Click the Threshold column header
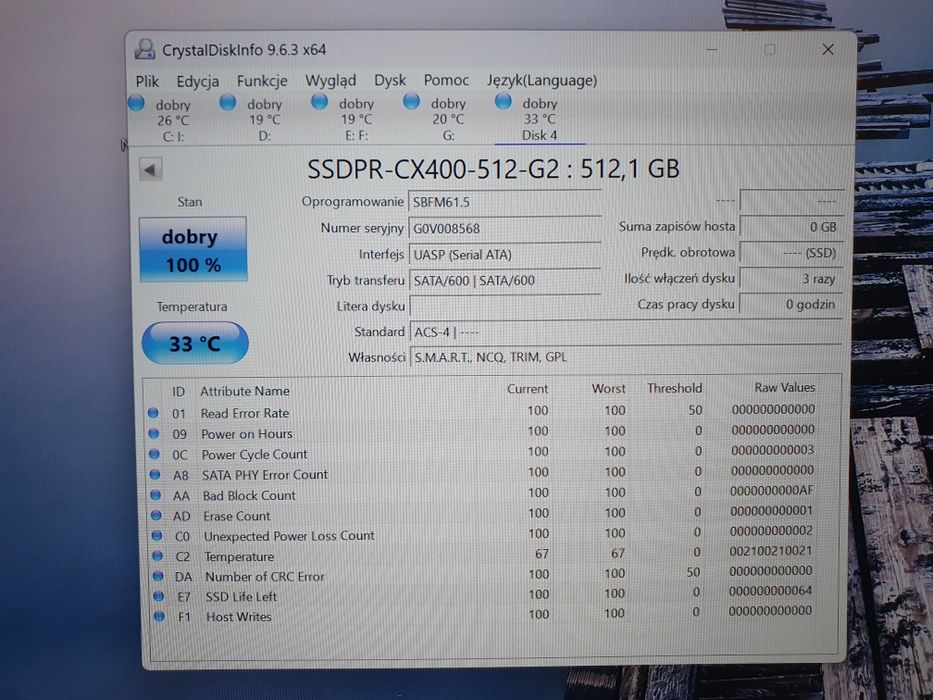The width and height of the screenshot is (933, 700). click(674, 388)
